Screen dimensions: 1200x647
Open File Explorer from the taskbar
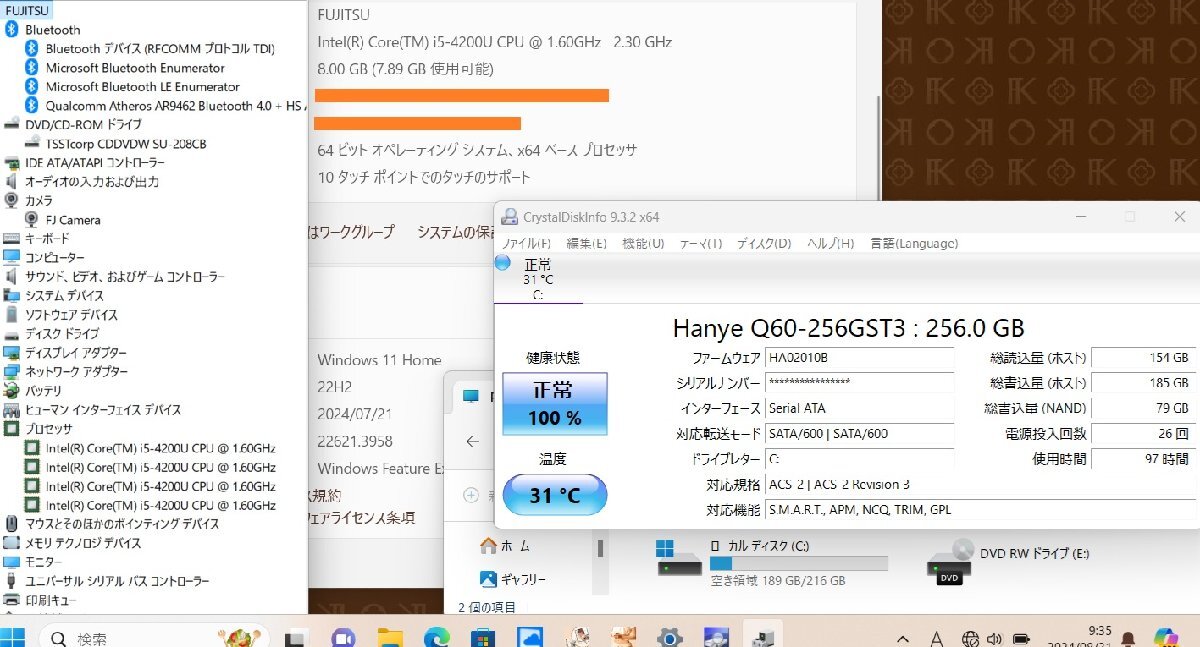390,638
